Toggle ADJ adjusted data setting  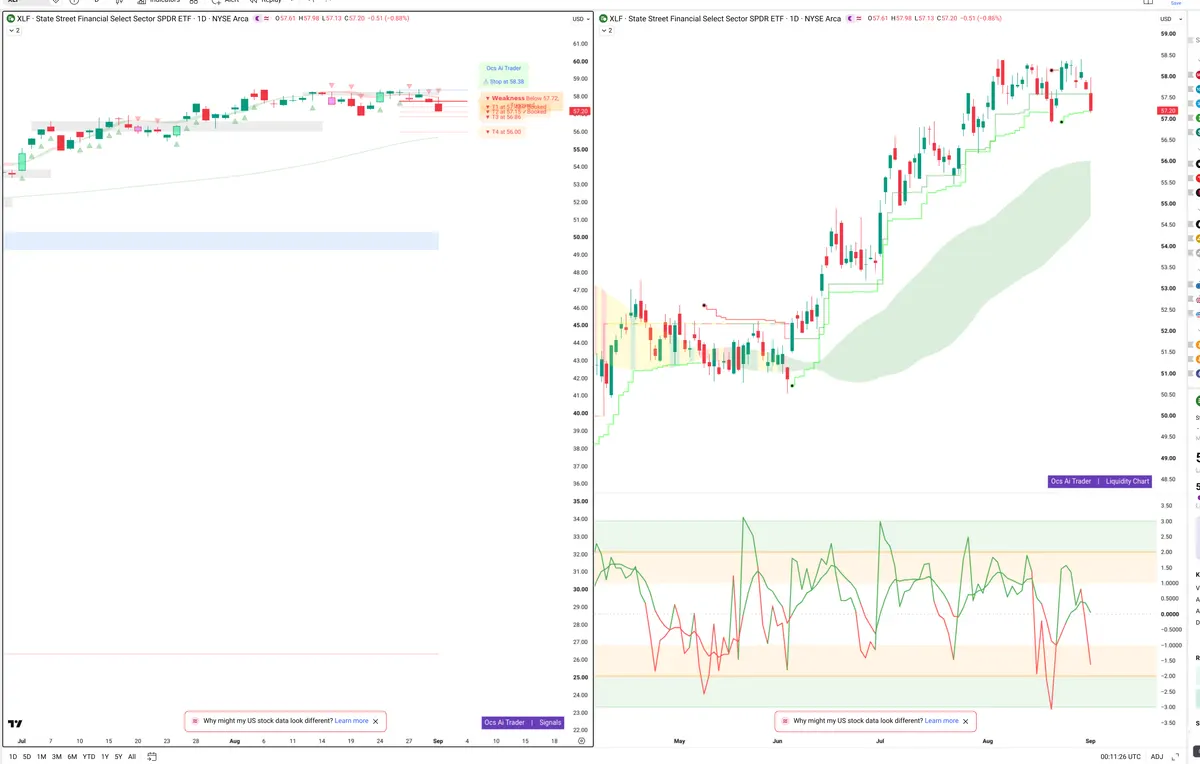1157,757
